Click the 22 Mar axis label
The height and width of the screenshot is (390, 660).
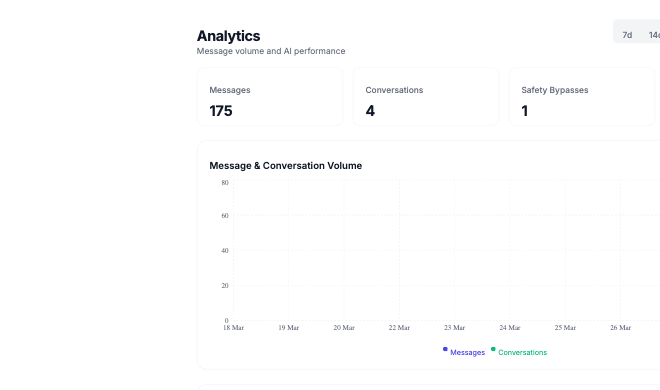(399, 328)
